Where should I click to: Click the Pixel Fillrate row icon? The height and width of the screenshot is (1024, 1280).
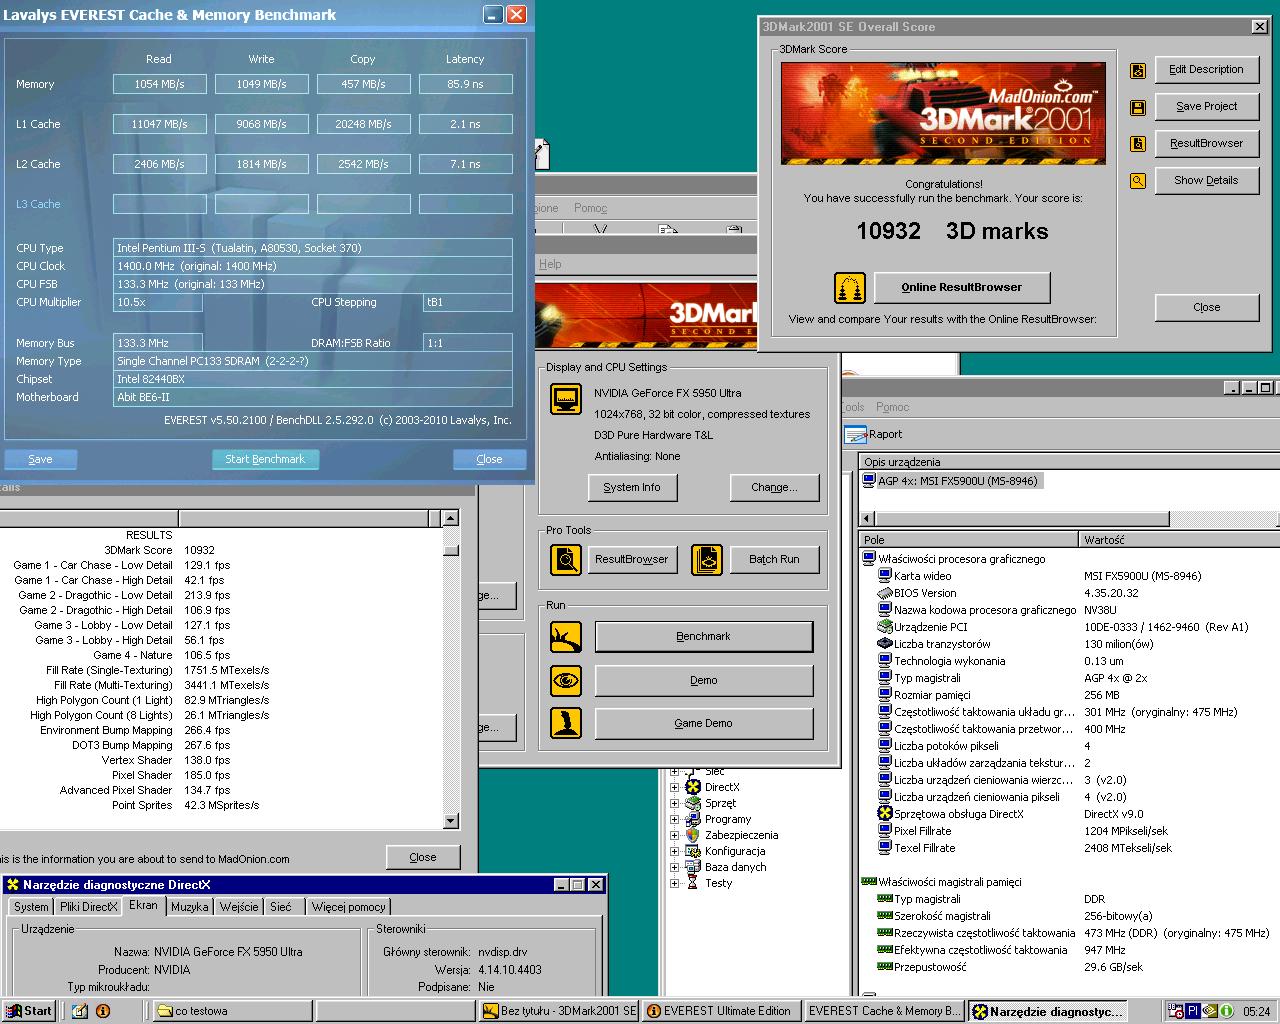click(x=885, y=831)
